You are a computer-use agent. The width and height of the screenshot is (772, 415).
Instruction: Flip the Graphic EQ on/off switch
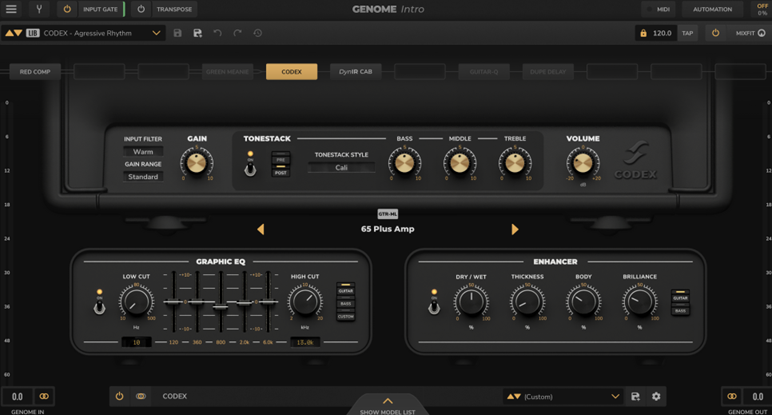pos(99,308)
